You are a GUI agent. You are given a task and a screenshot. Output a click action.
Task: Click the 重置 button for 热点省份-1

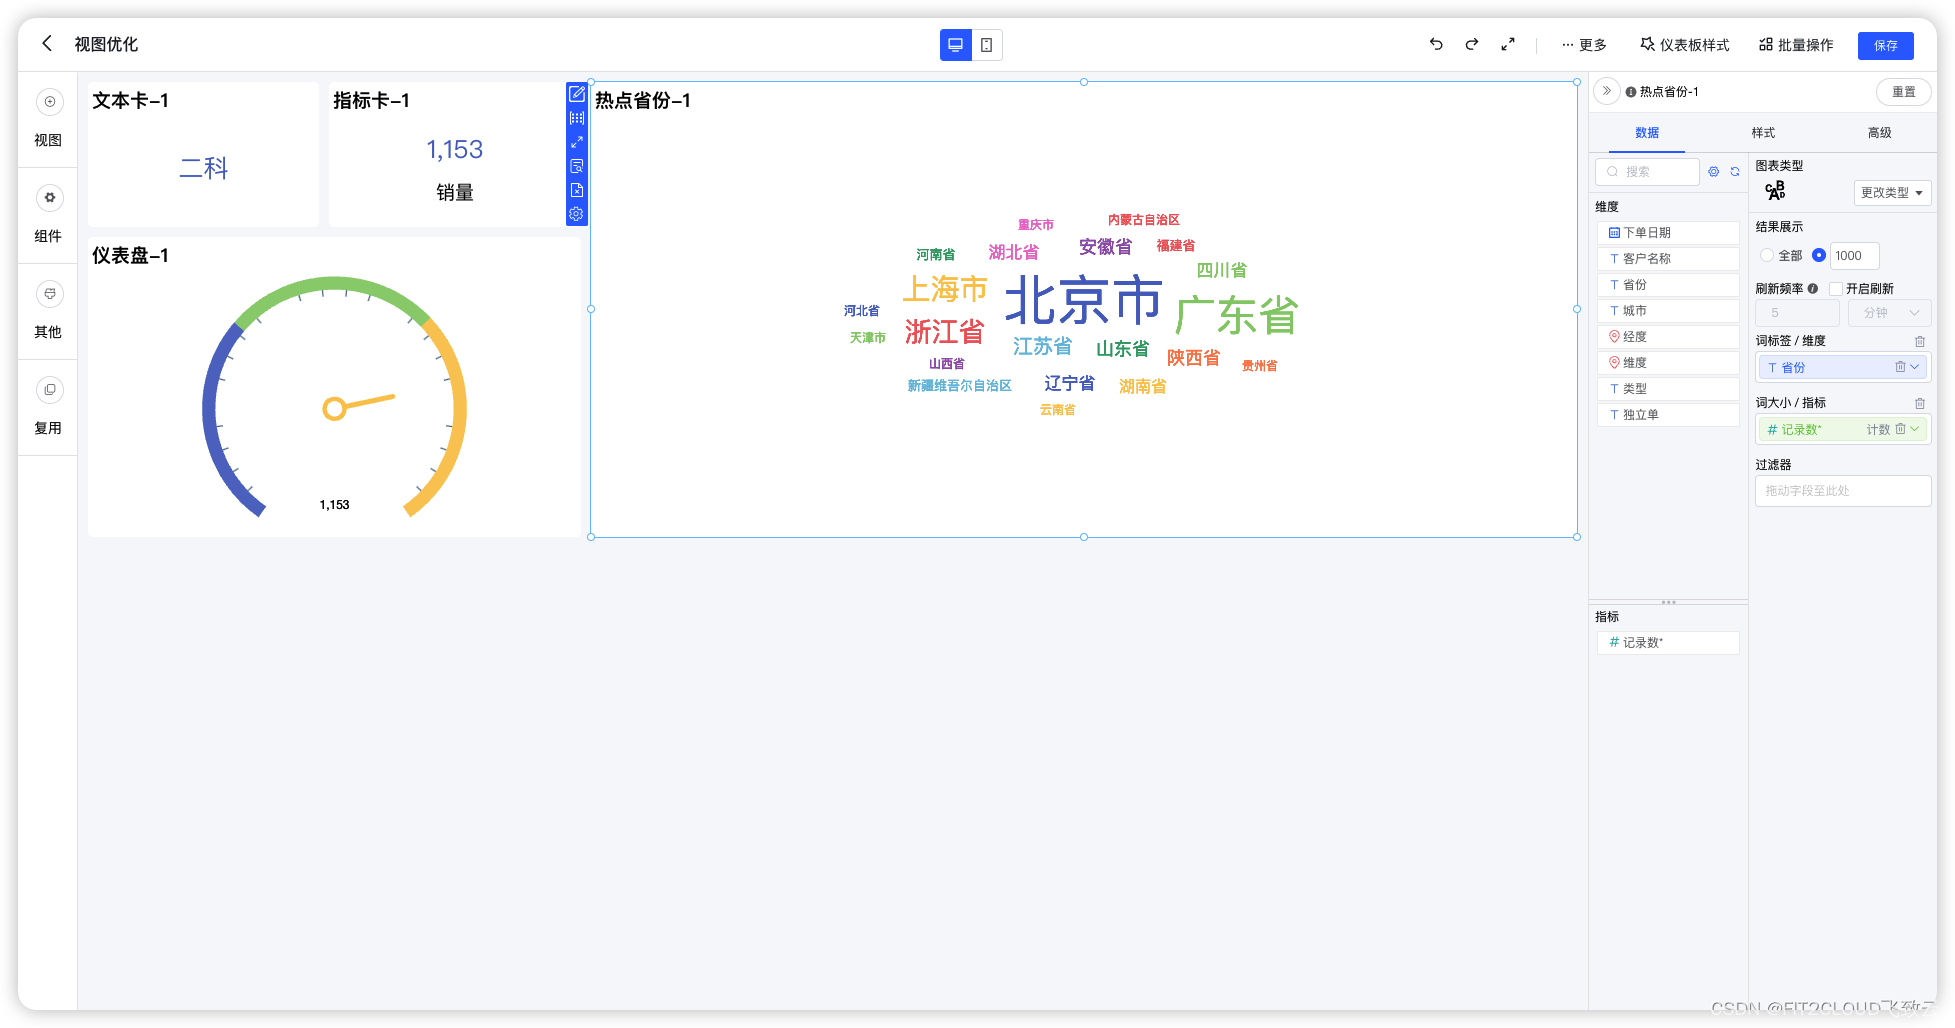[1904, 91]
